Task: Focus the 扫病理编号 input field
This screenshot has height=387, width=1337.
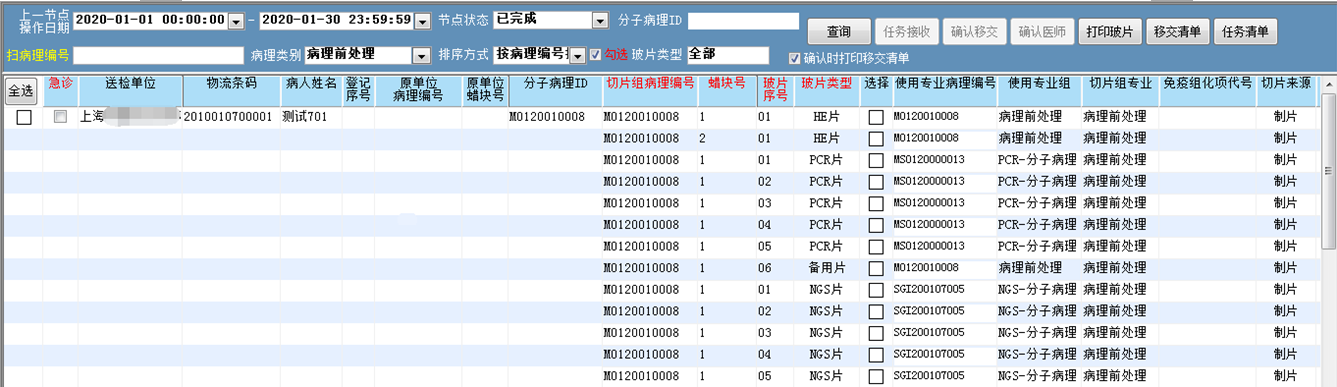Action: point(158,55)
